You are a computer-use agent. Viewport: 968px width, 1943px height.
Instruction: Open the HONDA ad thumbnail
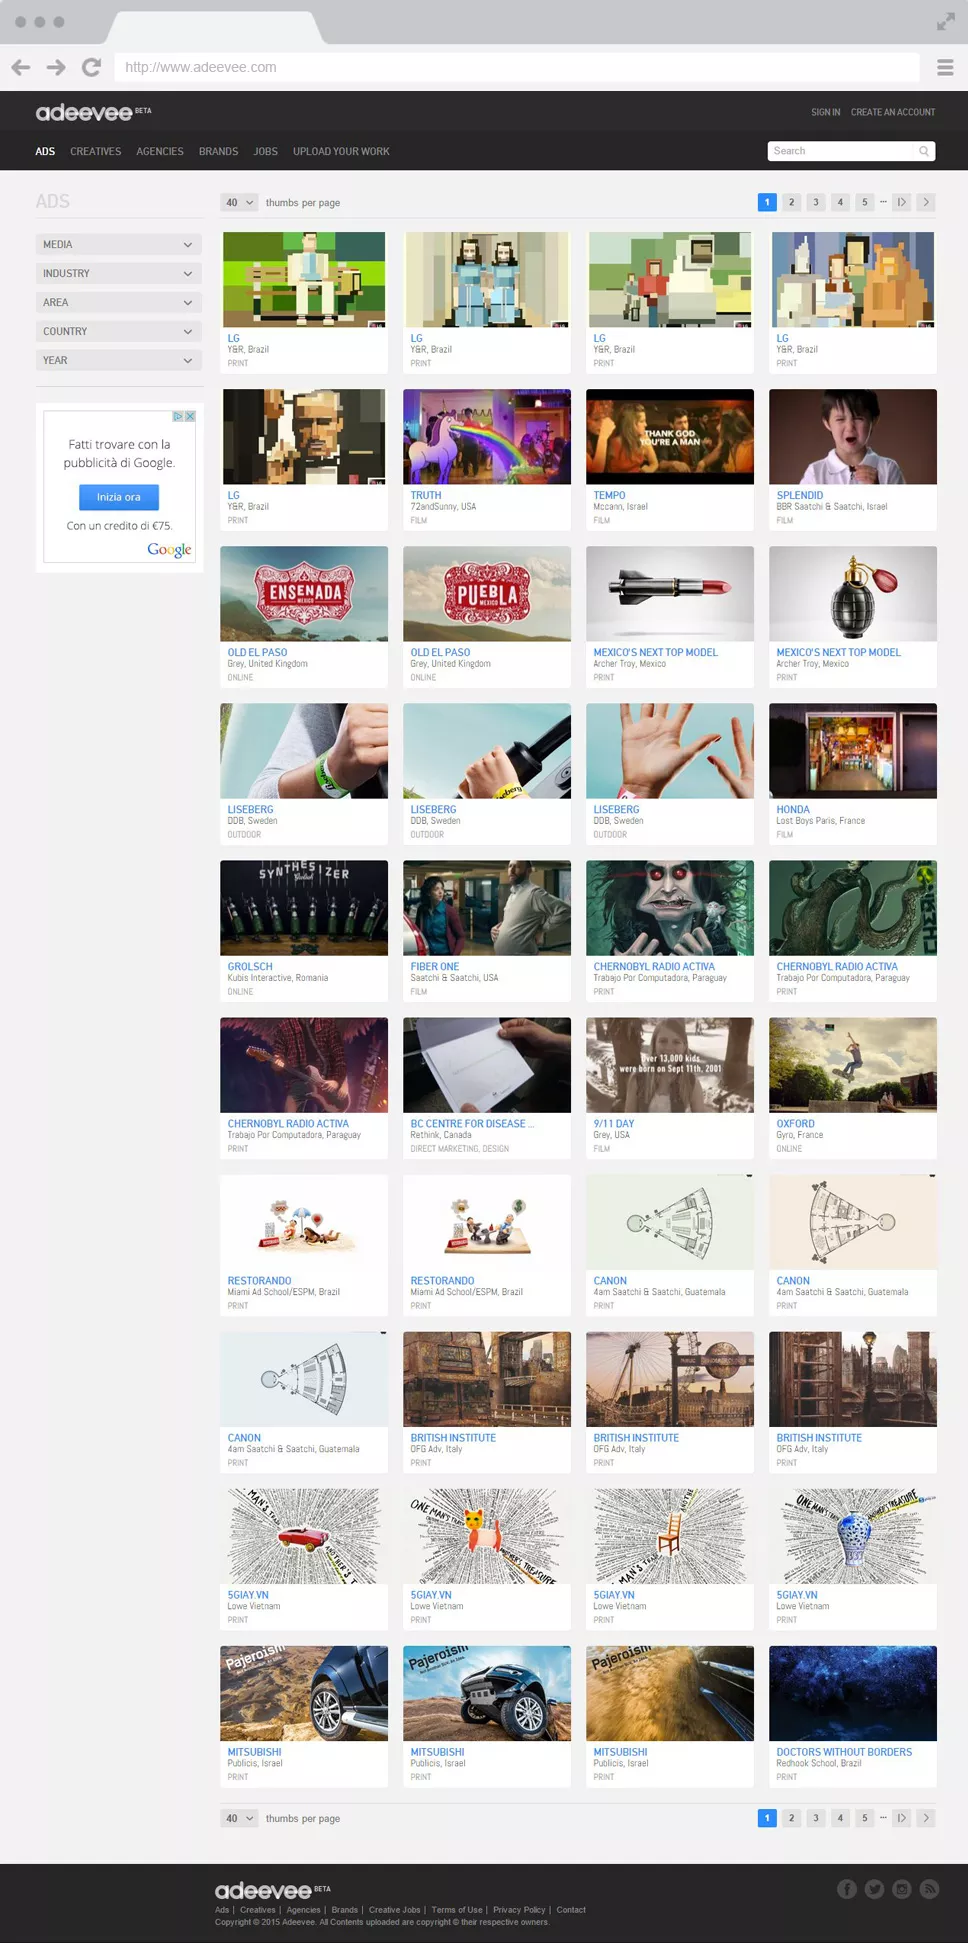point(853,751)
